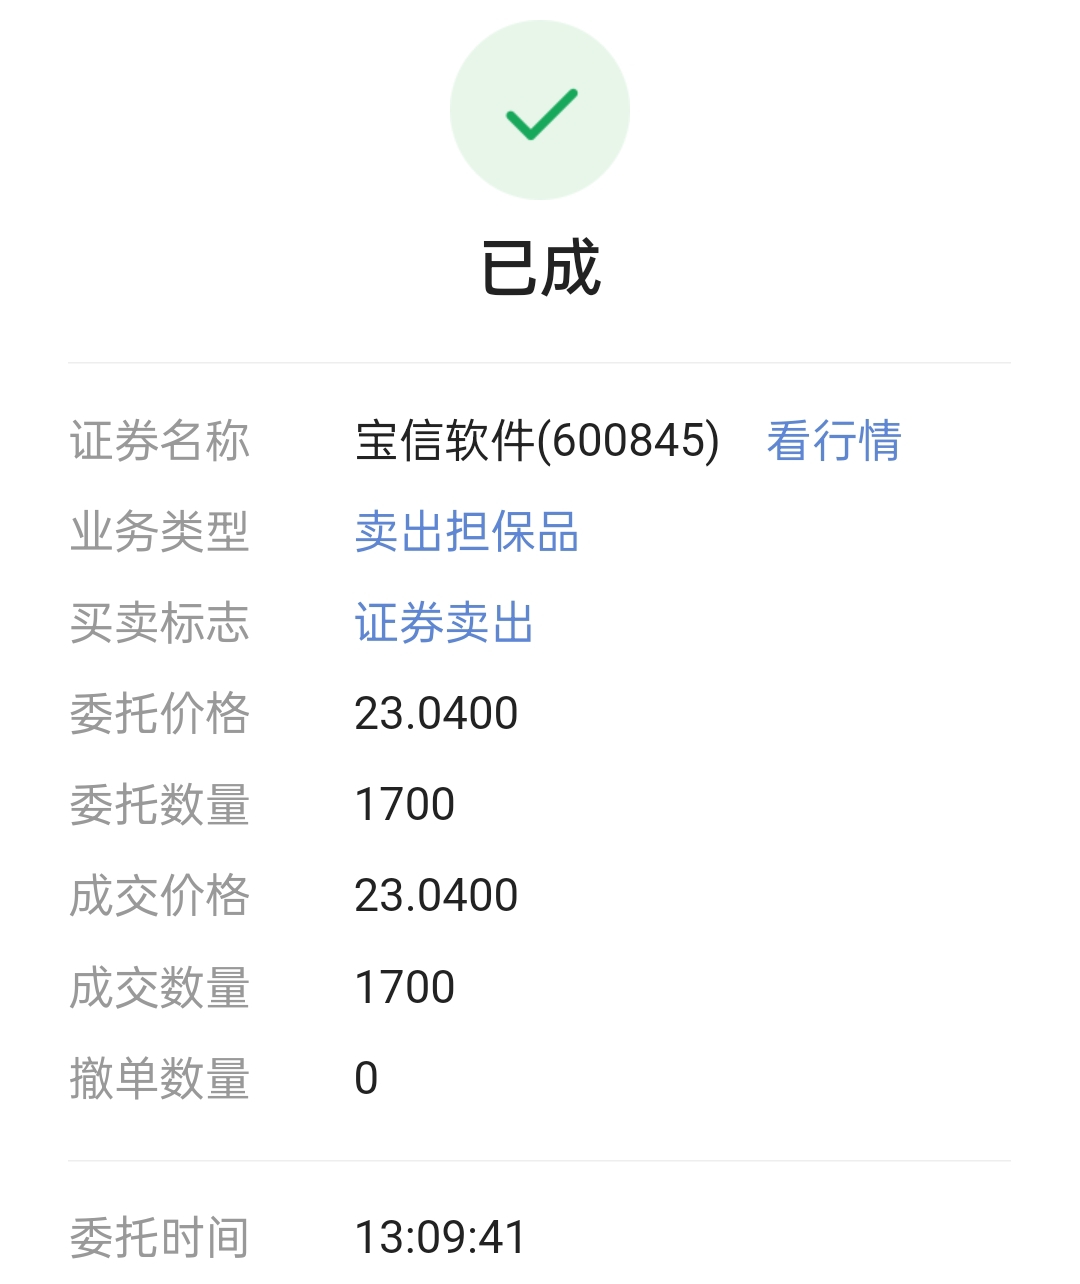Select the 成交价格 value 23.0400

[x=436, y=896]
